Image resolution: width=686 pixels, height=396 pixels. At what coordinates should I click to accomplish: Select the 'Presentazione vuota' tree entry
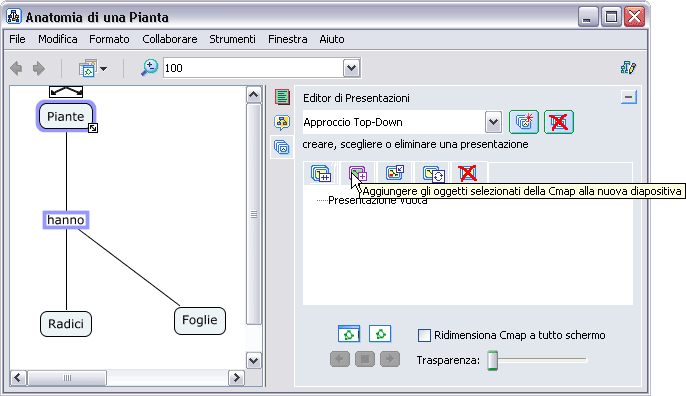click(378, 200)
